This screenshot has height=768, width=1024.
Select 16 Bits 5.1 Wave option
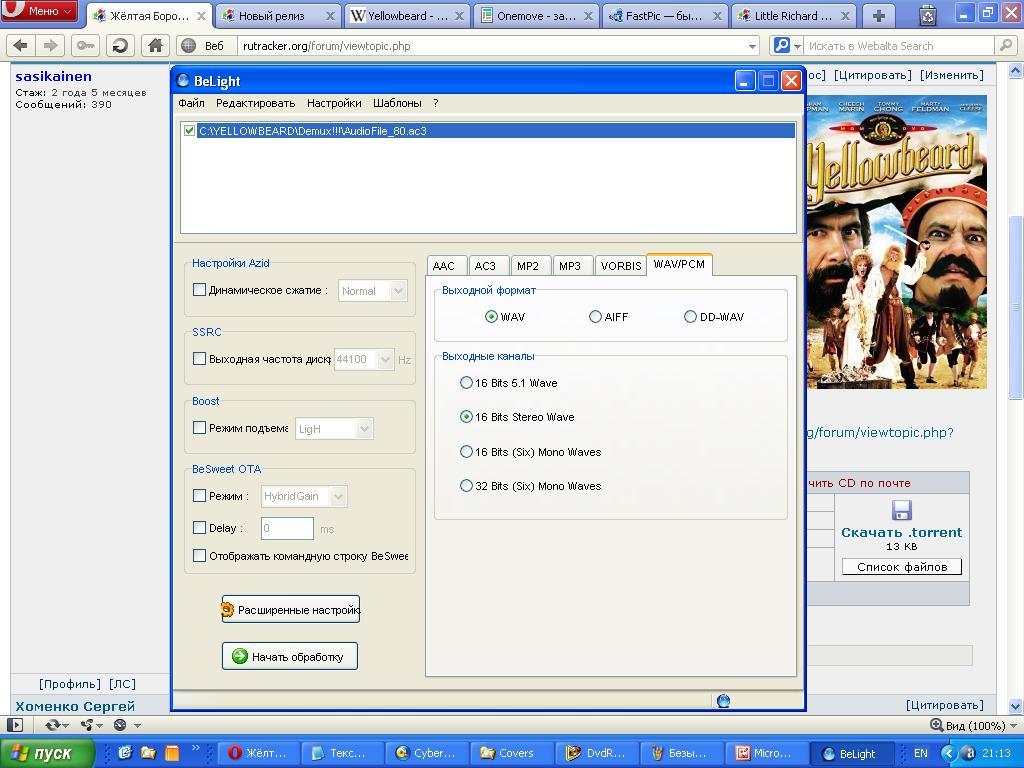(466, 383)
